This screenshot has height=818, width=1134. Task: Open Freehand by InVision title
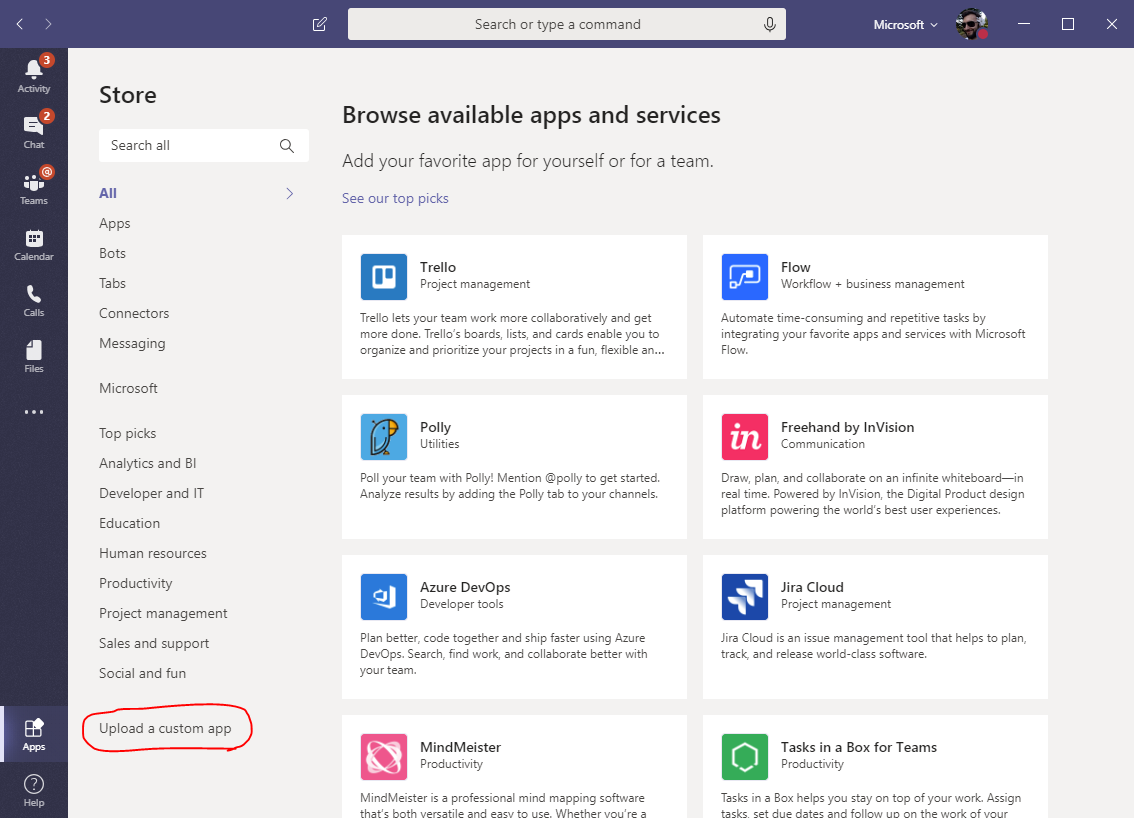click(848, 427)
